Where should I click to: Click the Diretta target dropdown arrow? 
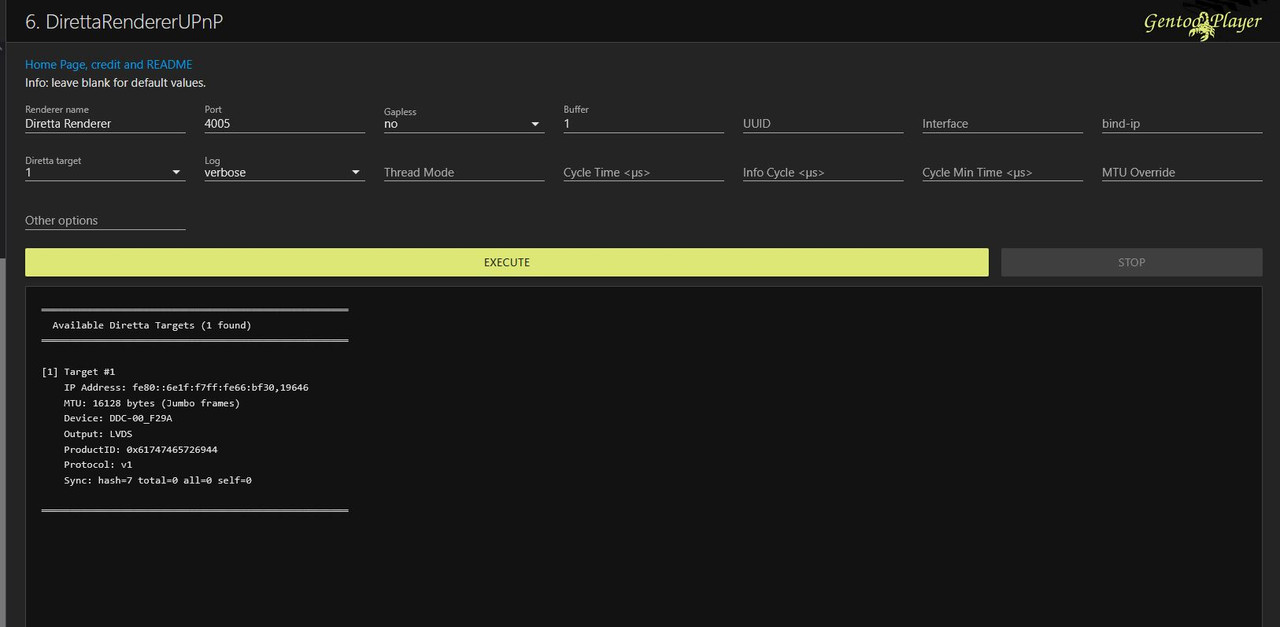177,172
